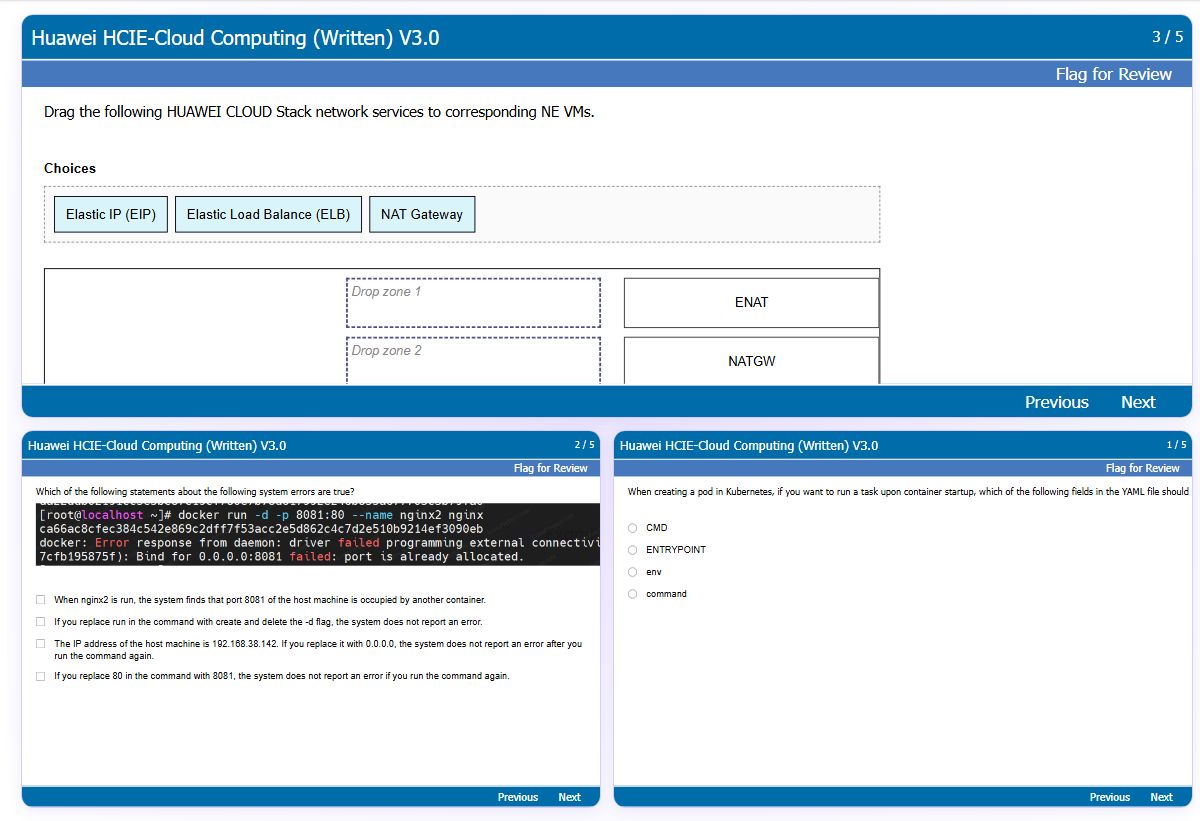Click the Kubernetes pod question text
The image size is (1200, 821).
coord(907,492)
